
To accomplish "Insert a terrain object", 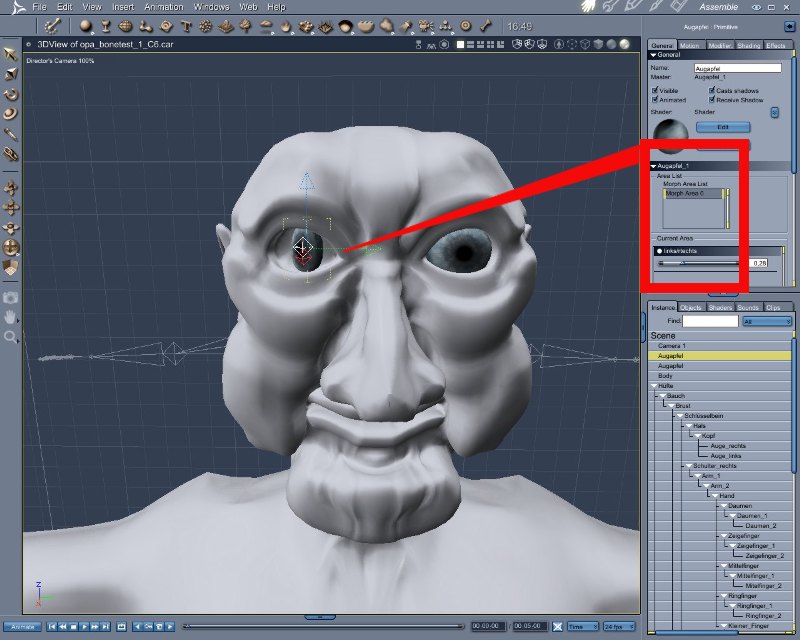I will click(226, 26).
